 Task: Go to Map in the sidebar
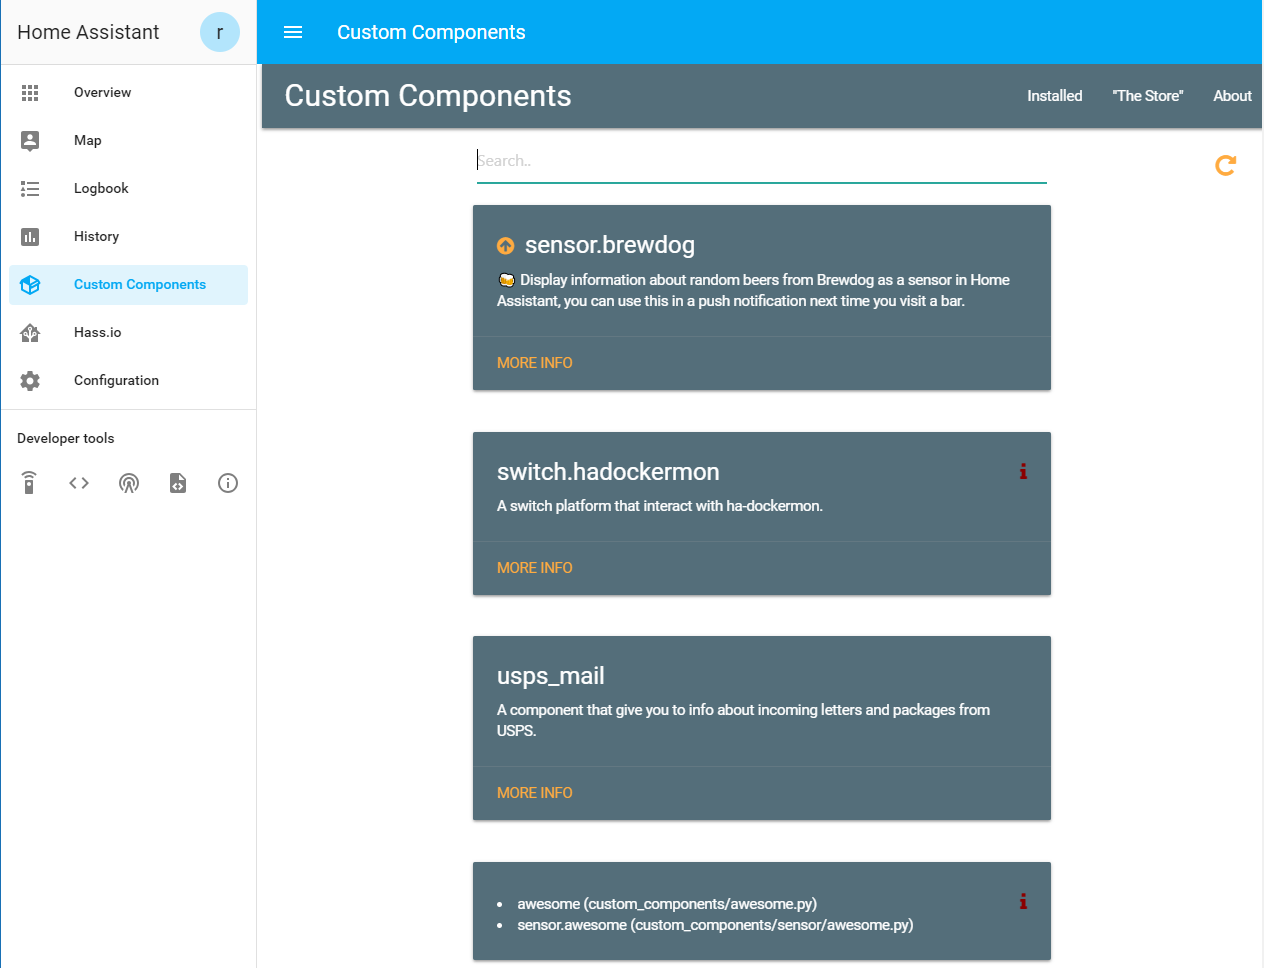pyautogui.click(x=128, y=141)
